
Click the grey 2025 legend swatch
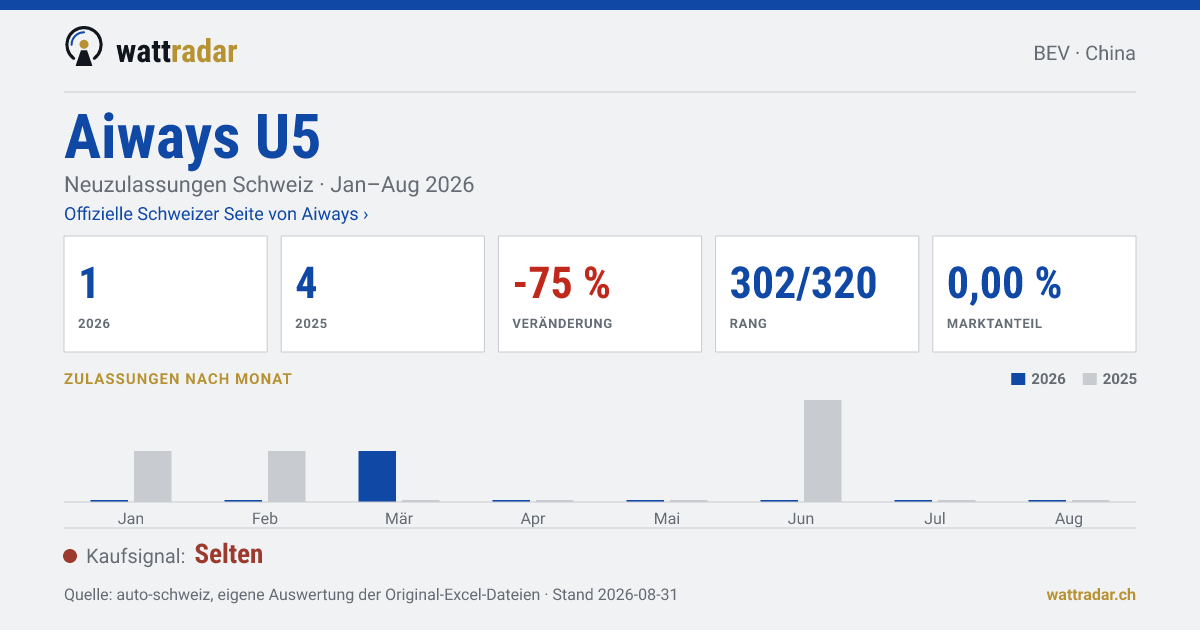(x=1090, y=379)
